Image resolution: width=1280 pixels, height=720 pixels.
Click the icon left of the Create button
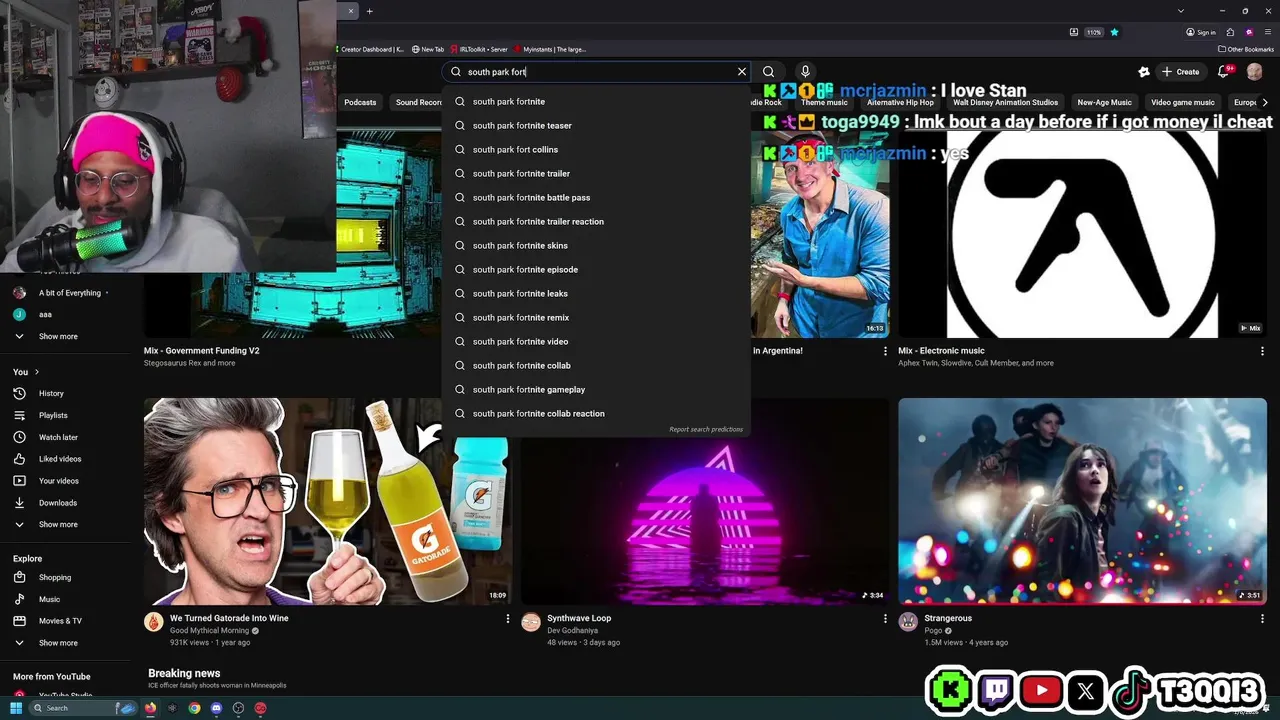pos(1144,72)
